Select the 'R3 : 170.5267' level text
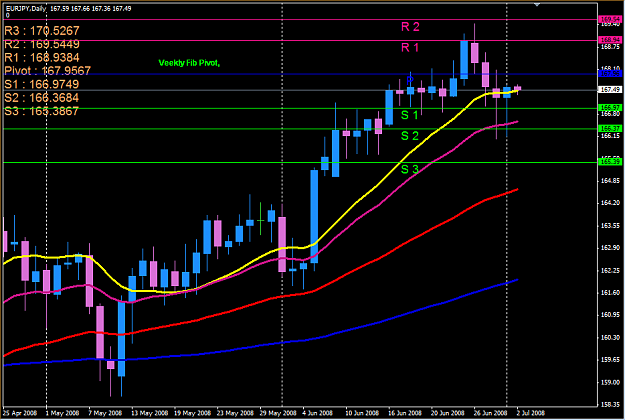This screenshot has height=420, width=625. (42, 31)
